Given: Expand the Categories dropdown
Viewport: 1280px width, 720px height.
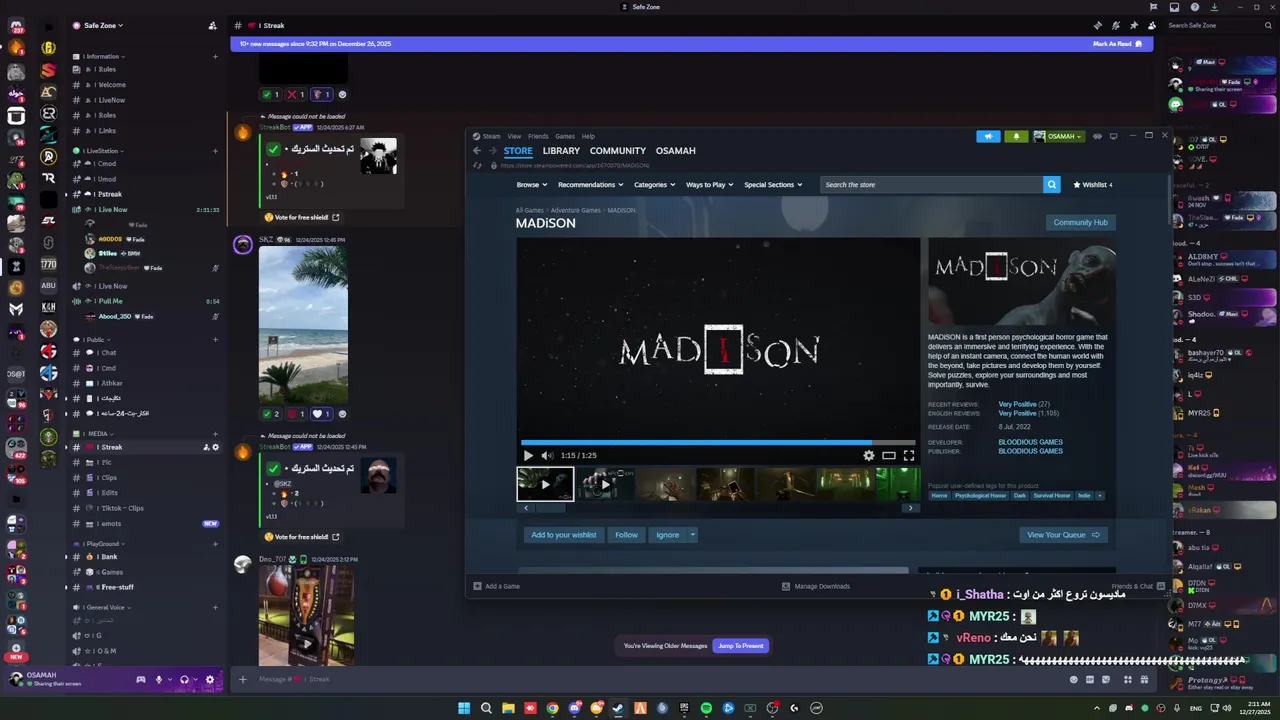Looking at the screenshot, I should coord(653,185).
